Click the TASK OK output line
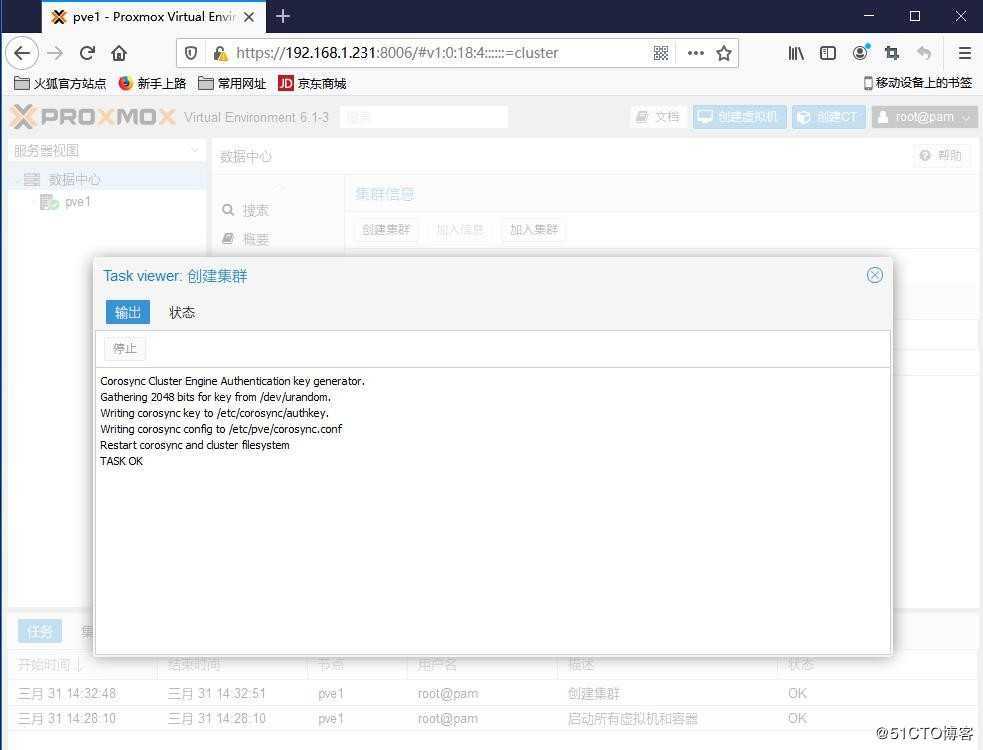 [x=122, y=461]
